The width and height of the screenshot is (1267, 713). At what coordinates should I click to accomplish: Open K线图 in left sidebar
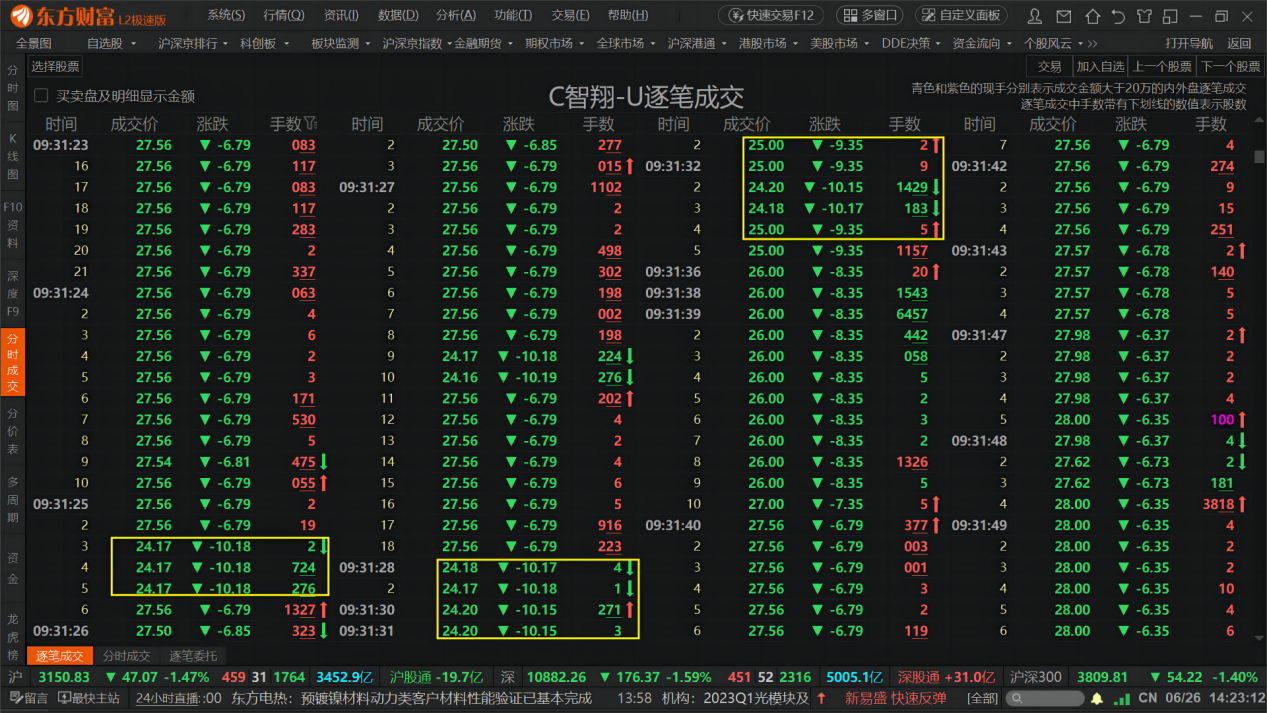point(13,155)
